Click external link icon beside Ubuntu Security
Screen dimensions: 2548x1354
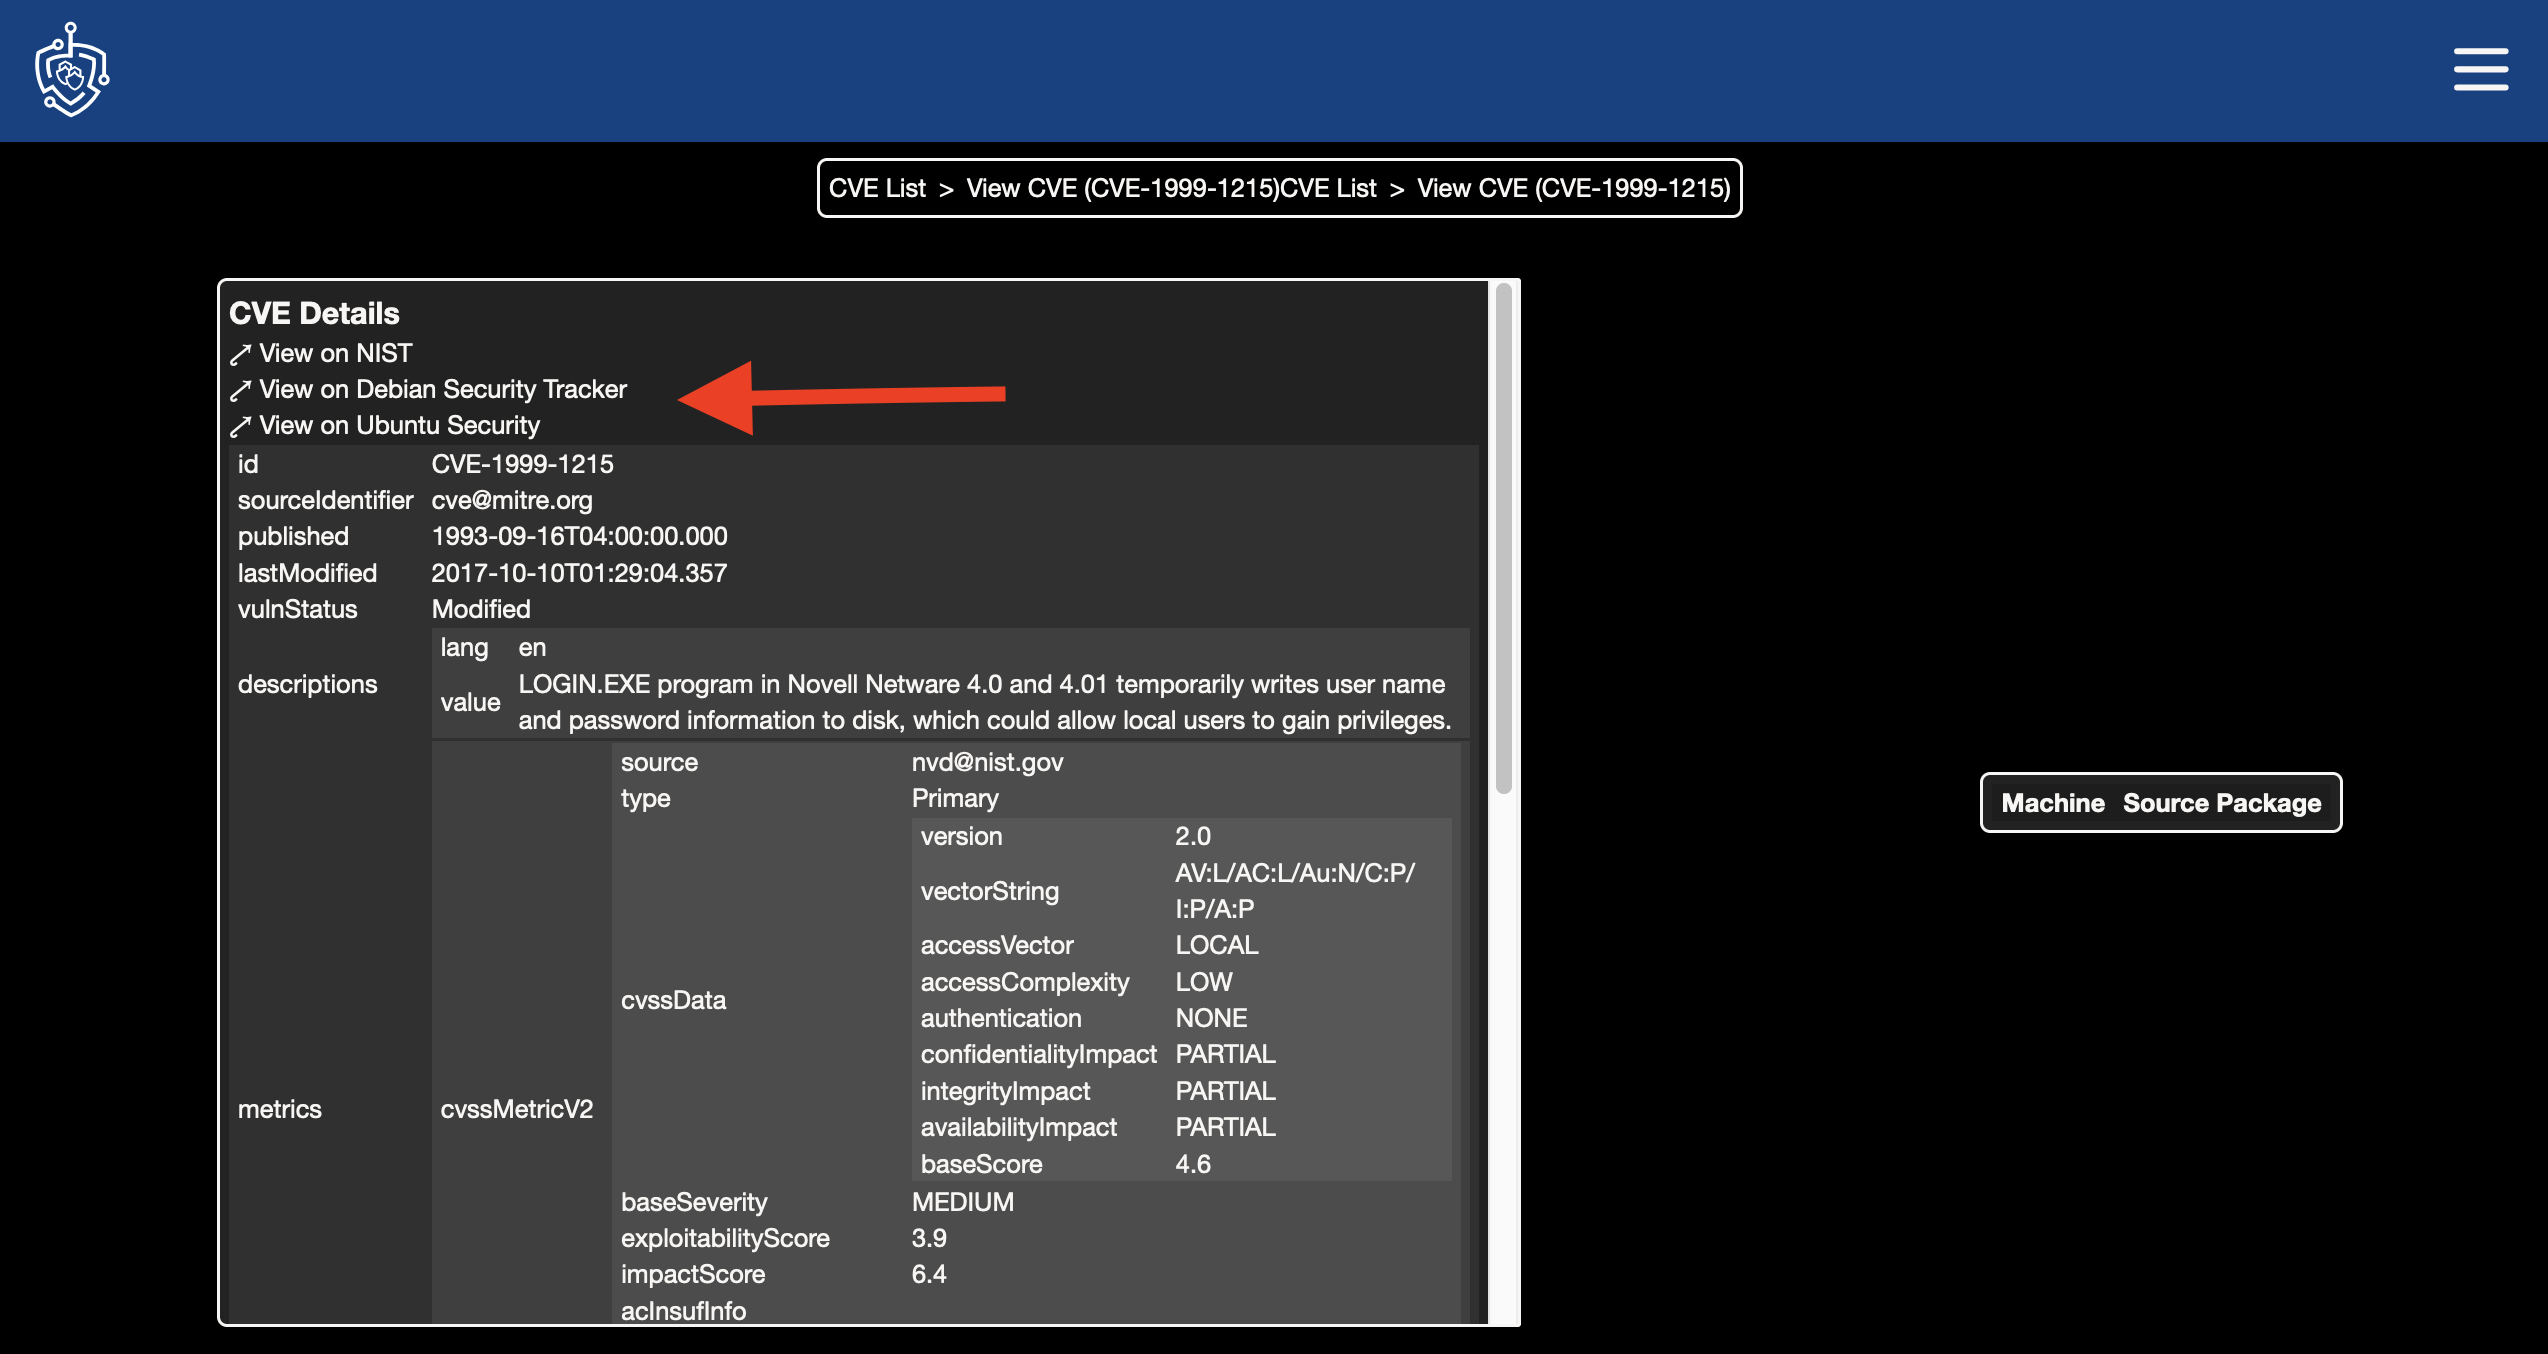[x=240, y=426]
